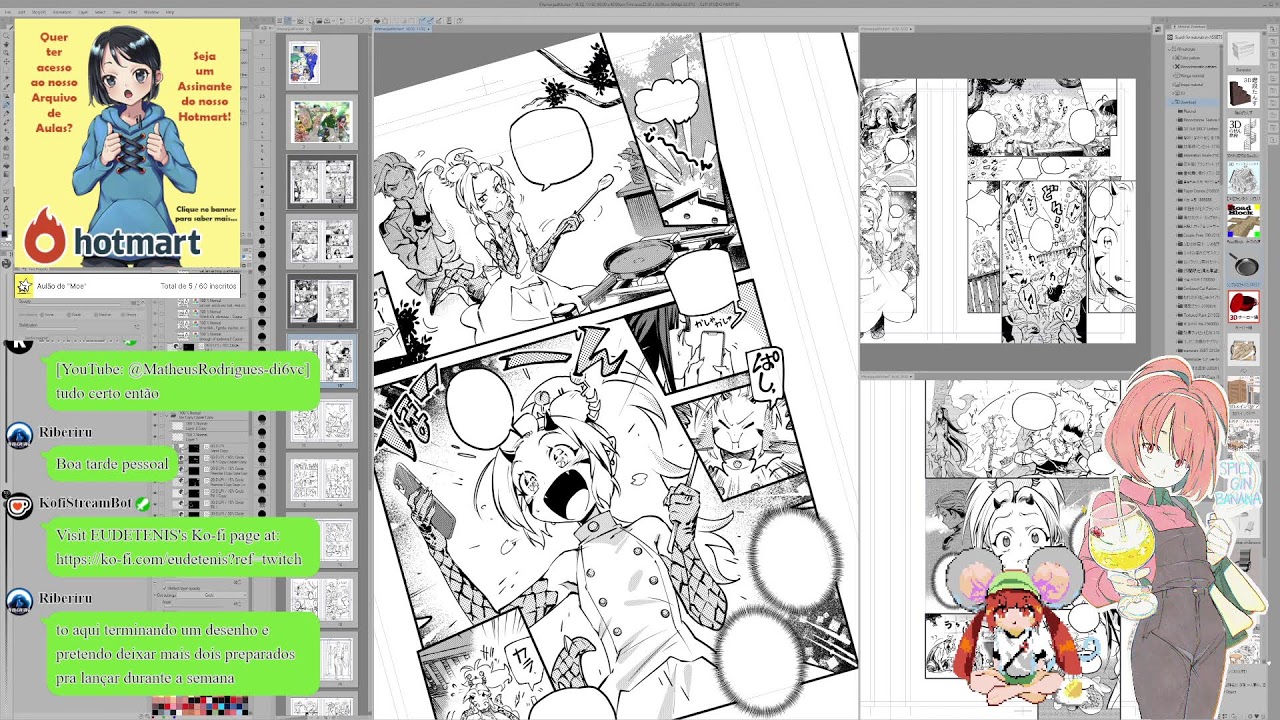Viewport: 1280px width, 720px height.
Task: Select the frying pan 3D material
Action: coord(1243,264)
